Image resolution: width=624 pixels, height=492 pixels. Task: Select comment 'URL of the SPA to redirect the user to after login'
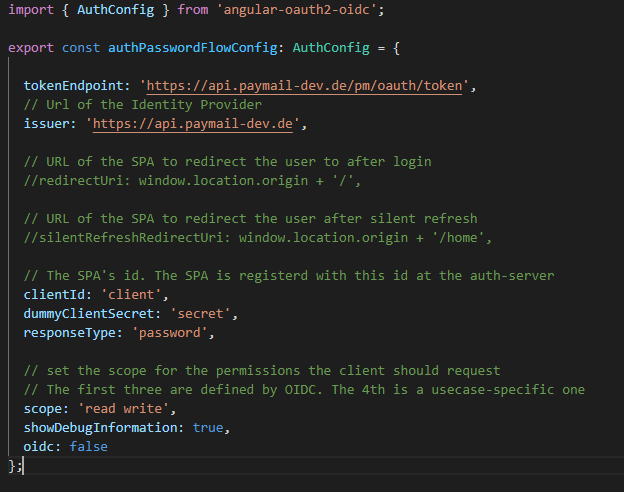(227, 162)
